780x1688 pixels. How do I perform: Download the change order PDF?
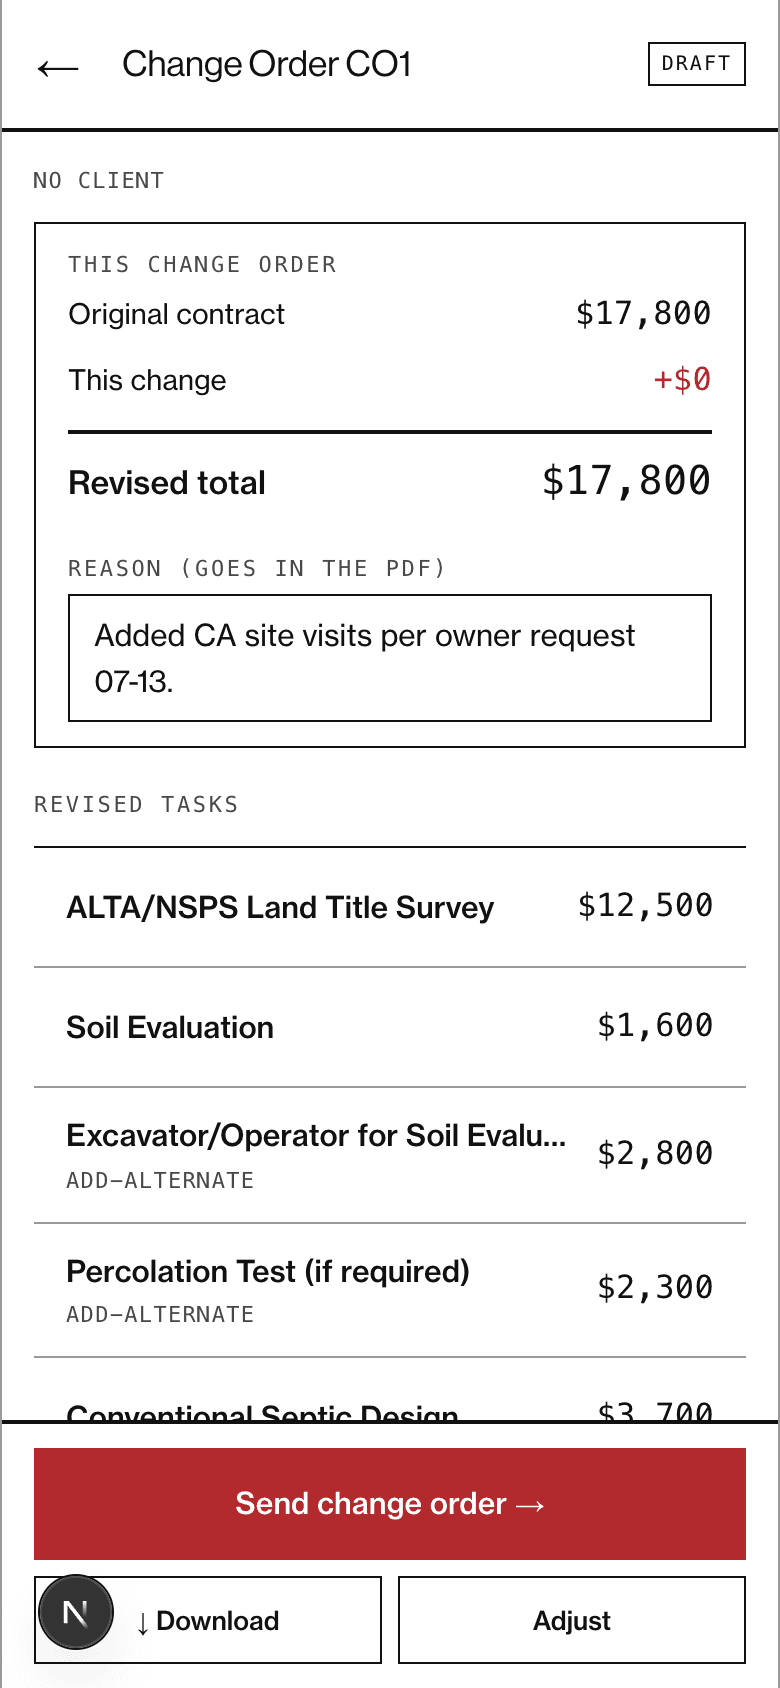tap(208, 1620)
